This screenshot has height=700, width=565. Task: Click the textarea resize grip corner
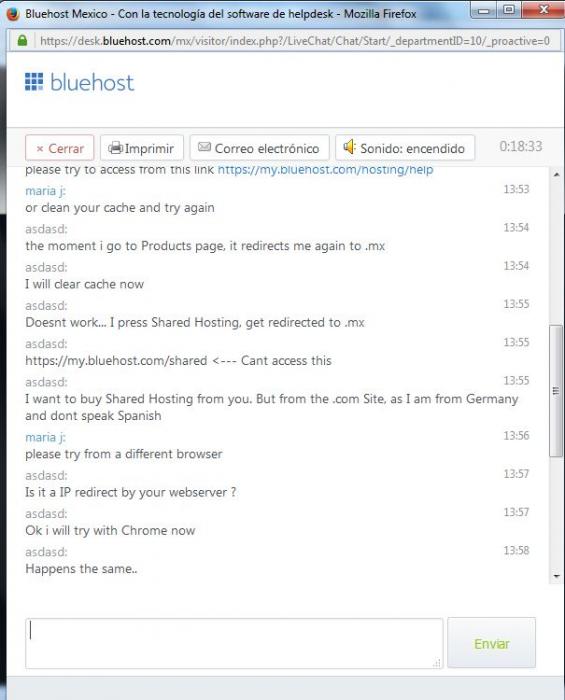coord(437,663)
